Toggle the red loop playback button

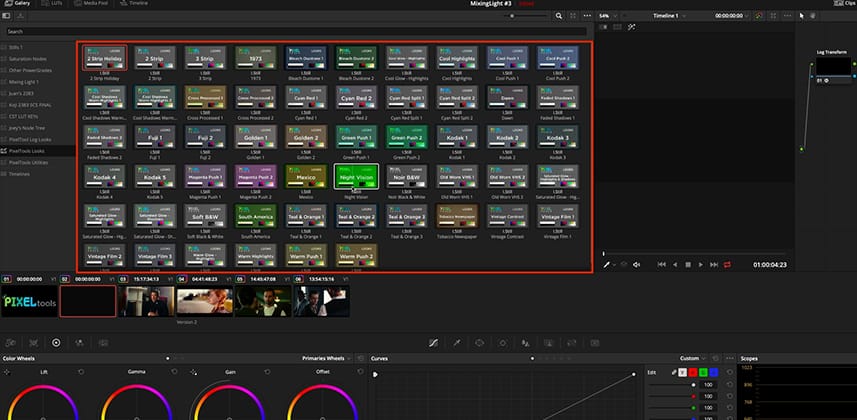click(x=727, y=265)
